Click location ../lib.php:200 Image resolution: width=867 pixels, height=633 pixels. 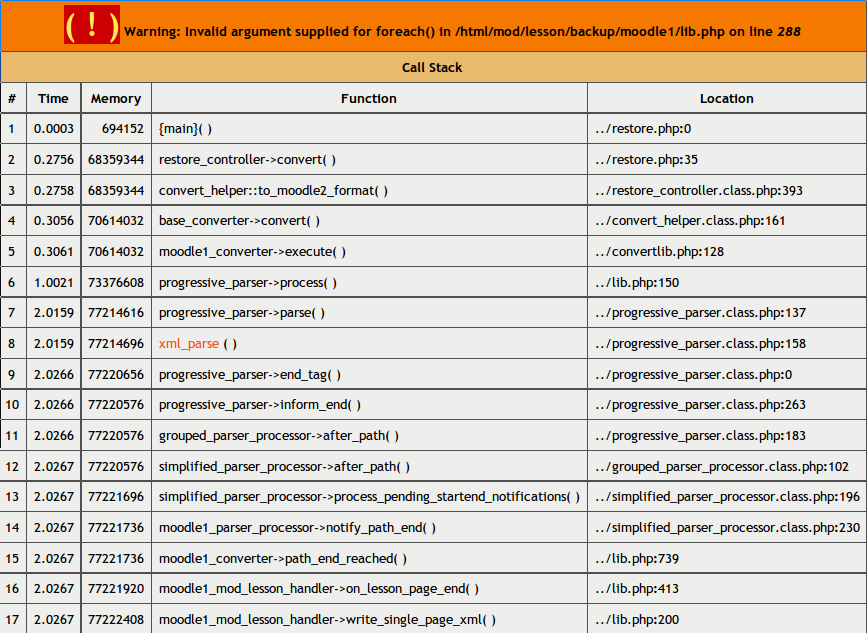(x=637, y=620)
